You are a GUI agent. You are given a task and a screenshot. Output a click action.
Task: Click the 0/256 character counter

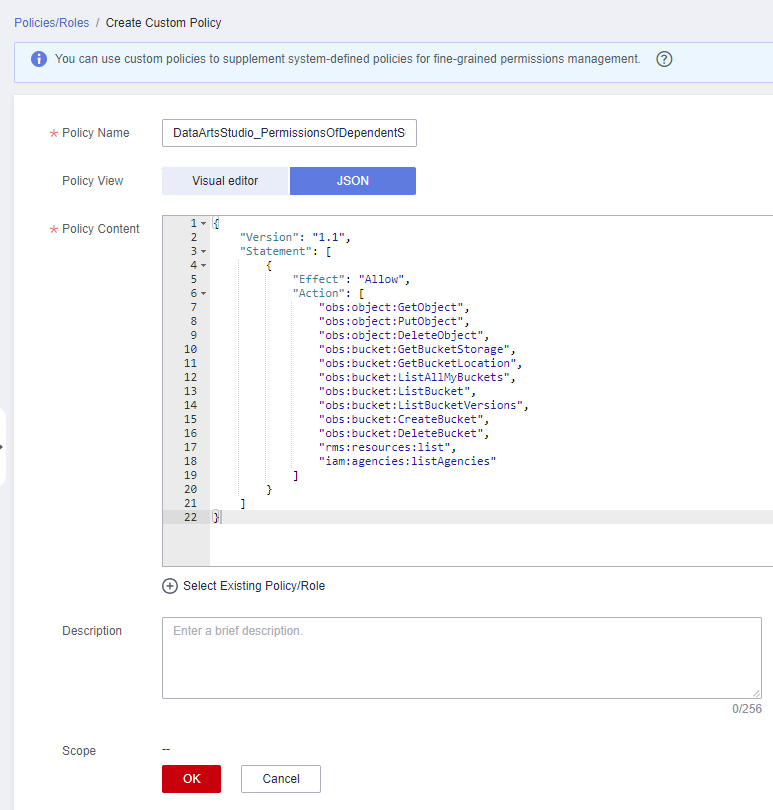(x=747, y=709)
